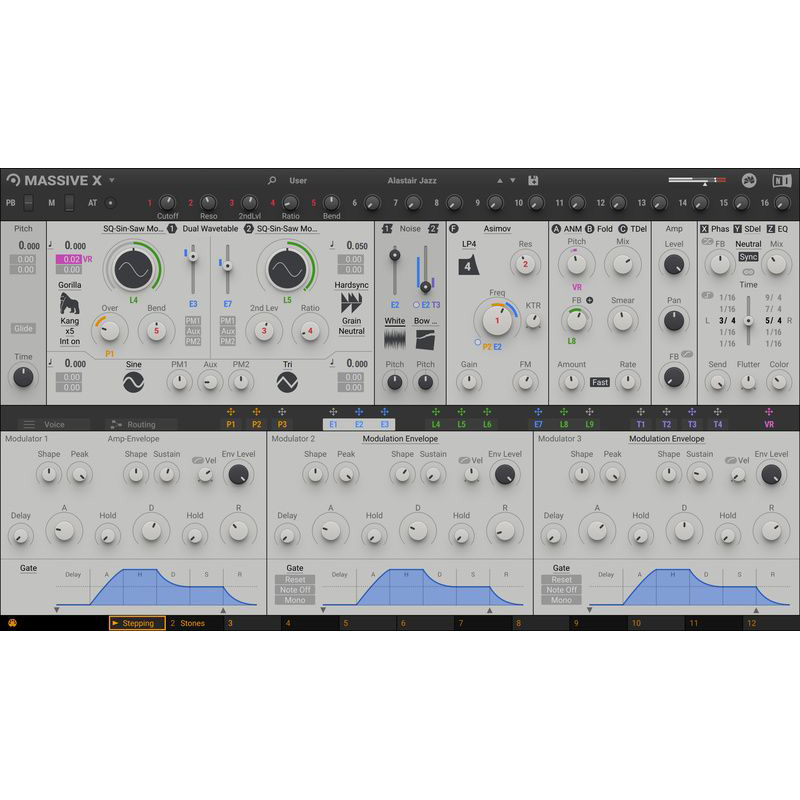Click Mono in Modulator 3
This screenshot has width=800, height=800.
point(561,600)
